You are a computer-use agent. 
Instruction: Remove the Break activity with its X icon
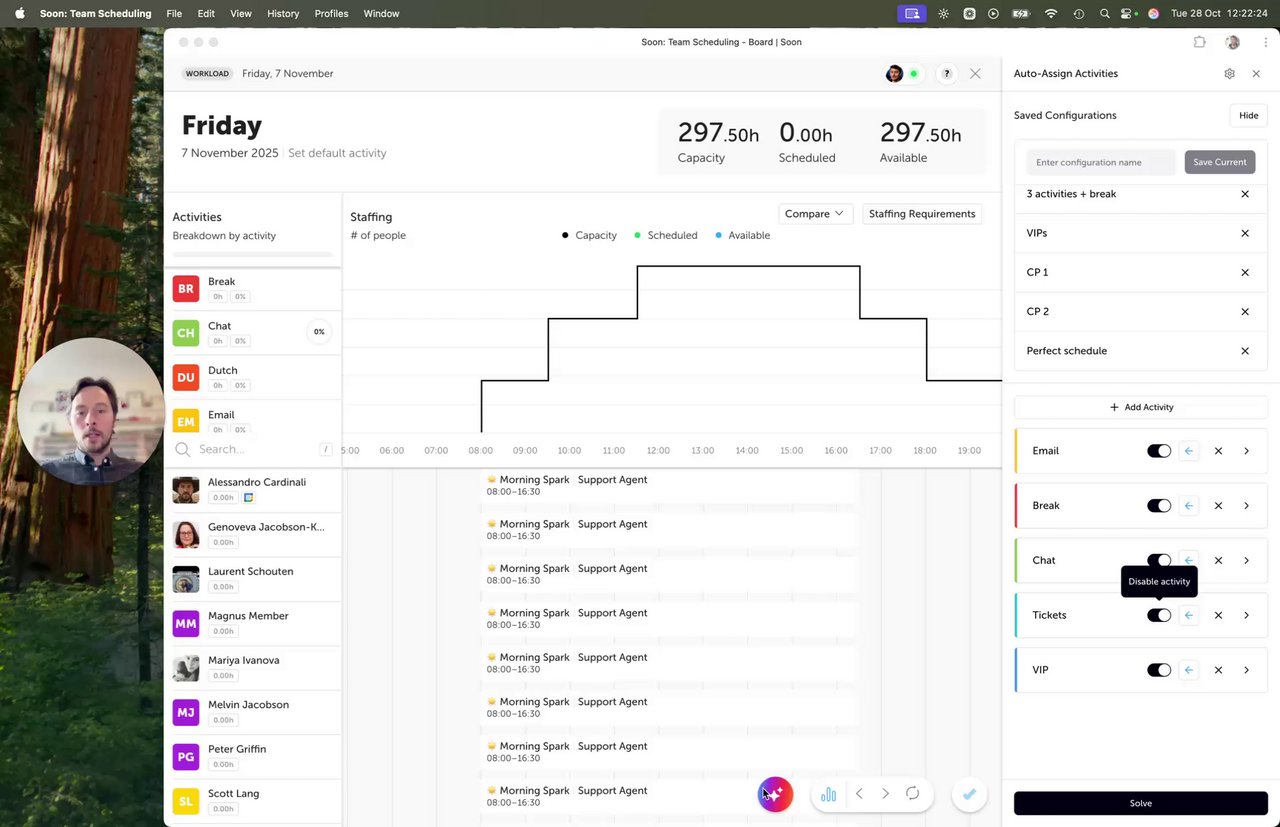point(1218,506)
